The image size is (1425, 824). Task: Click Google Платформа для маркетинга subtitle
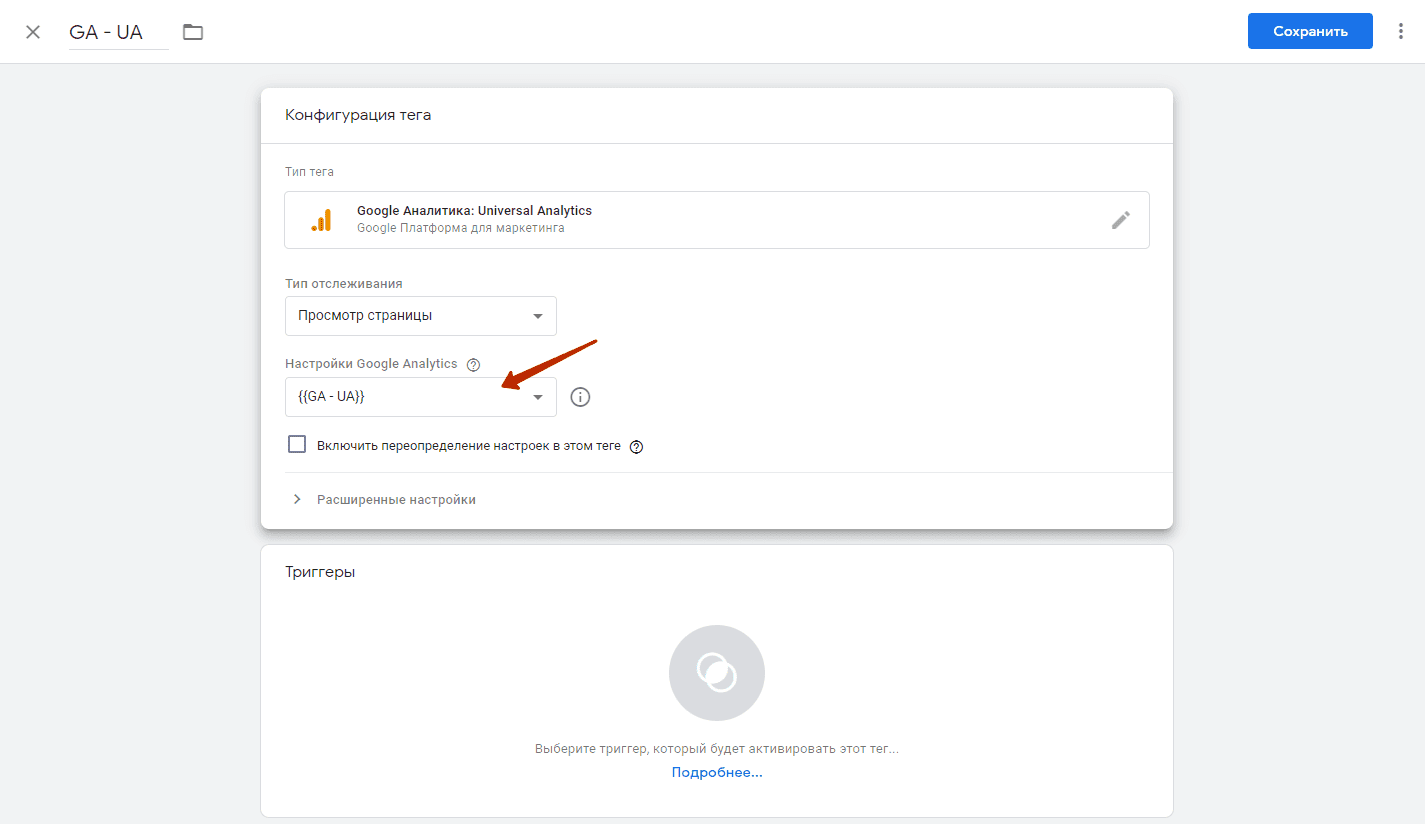(461, 228)
